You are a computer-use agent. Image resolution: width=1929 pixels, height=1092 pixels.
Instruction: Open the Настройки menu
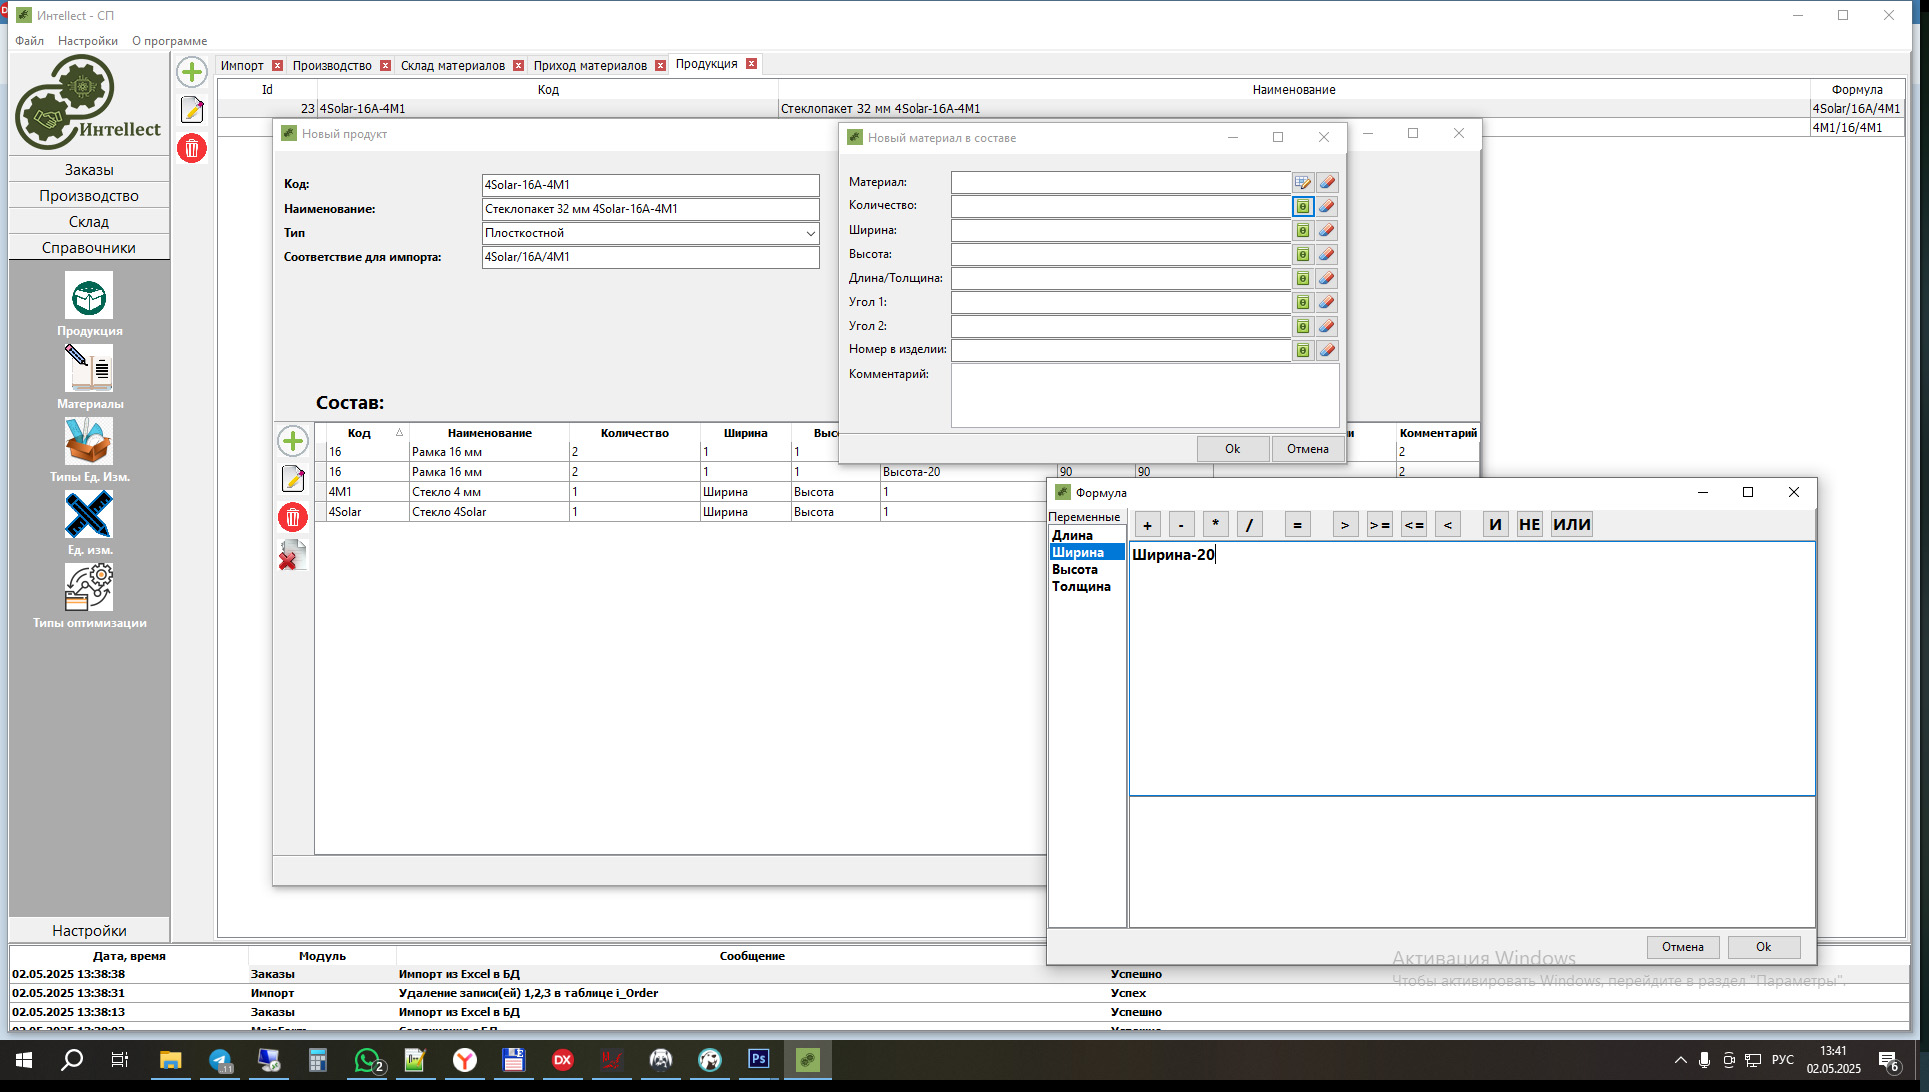(88, 41)
